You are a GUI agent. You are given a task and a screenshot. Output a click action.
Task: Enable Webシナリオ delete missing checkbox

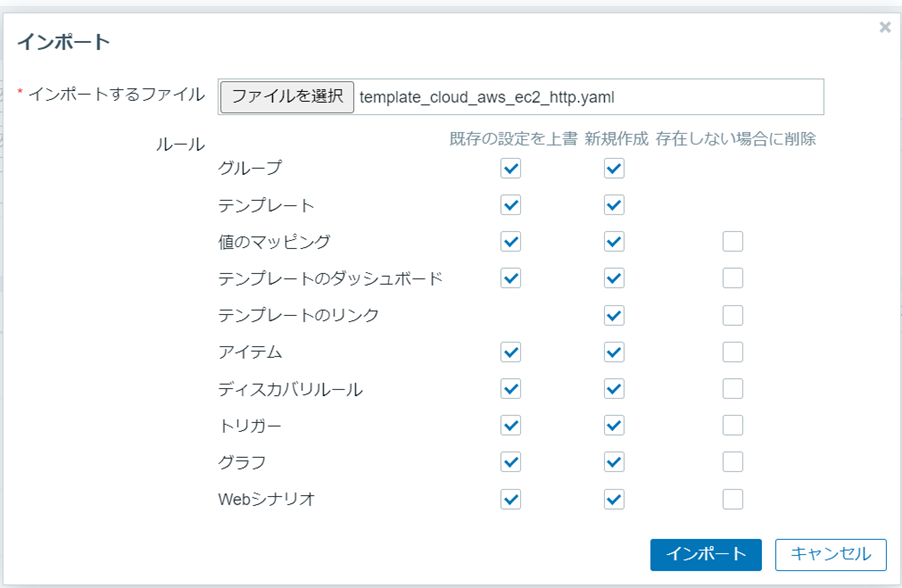click(x=733, y=499)
